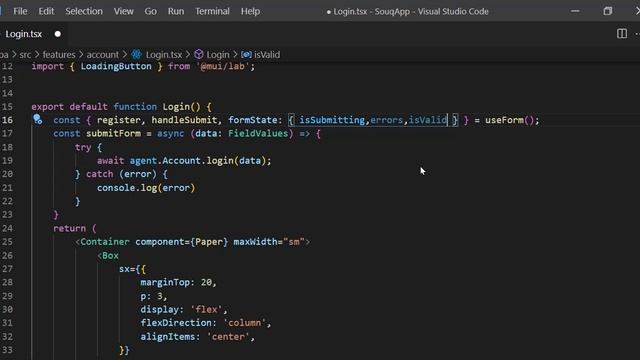Click line number 16 in the gutter

click(7, 120)
